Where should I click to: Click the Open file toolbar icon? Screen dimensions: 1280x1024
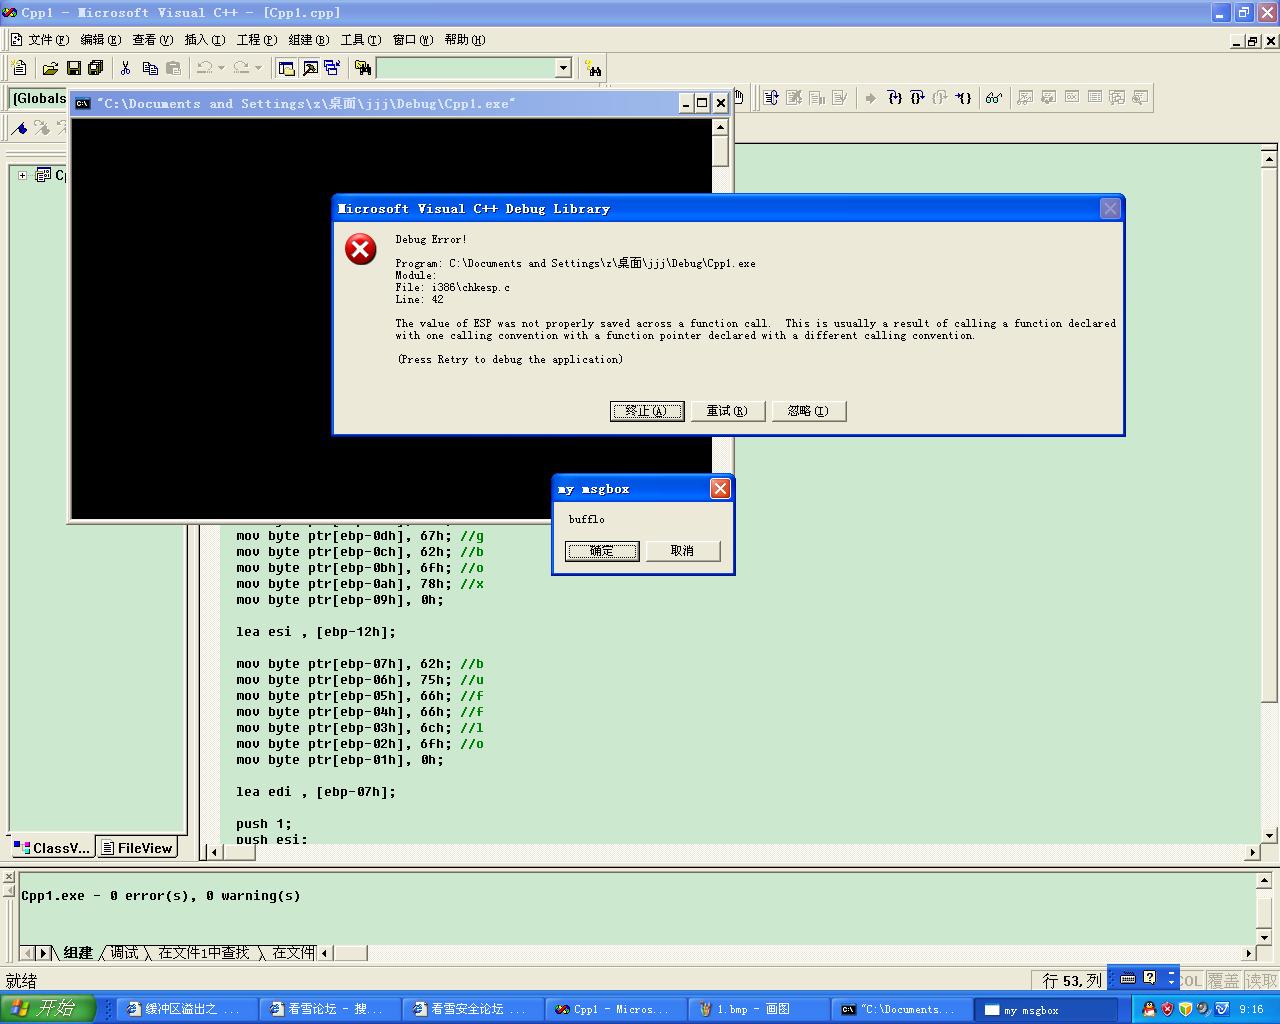(50, 68)
